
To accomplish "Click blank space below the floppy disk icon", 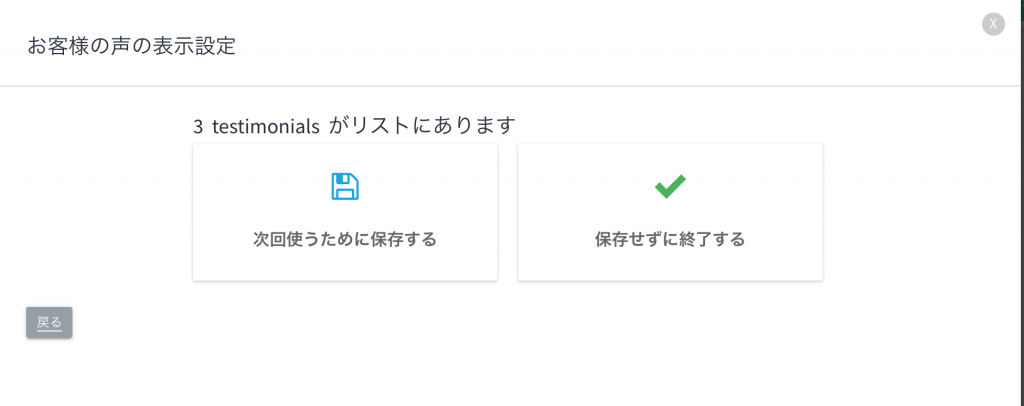I will coord(345,215).
